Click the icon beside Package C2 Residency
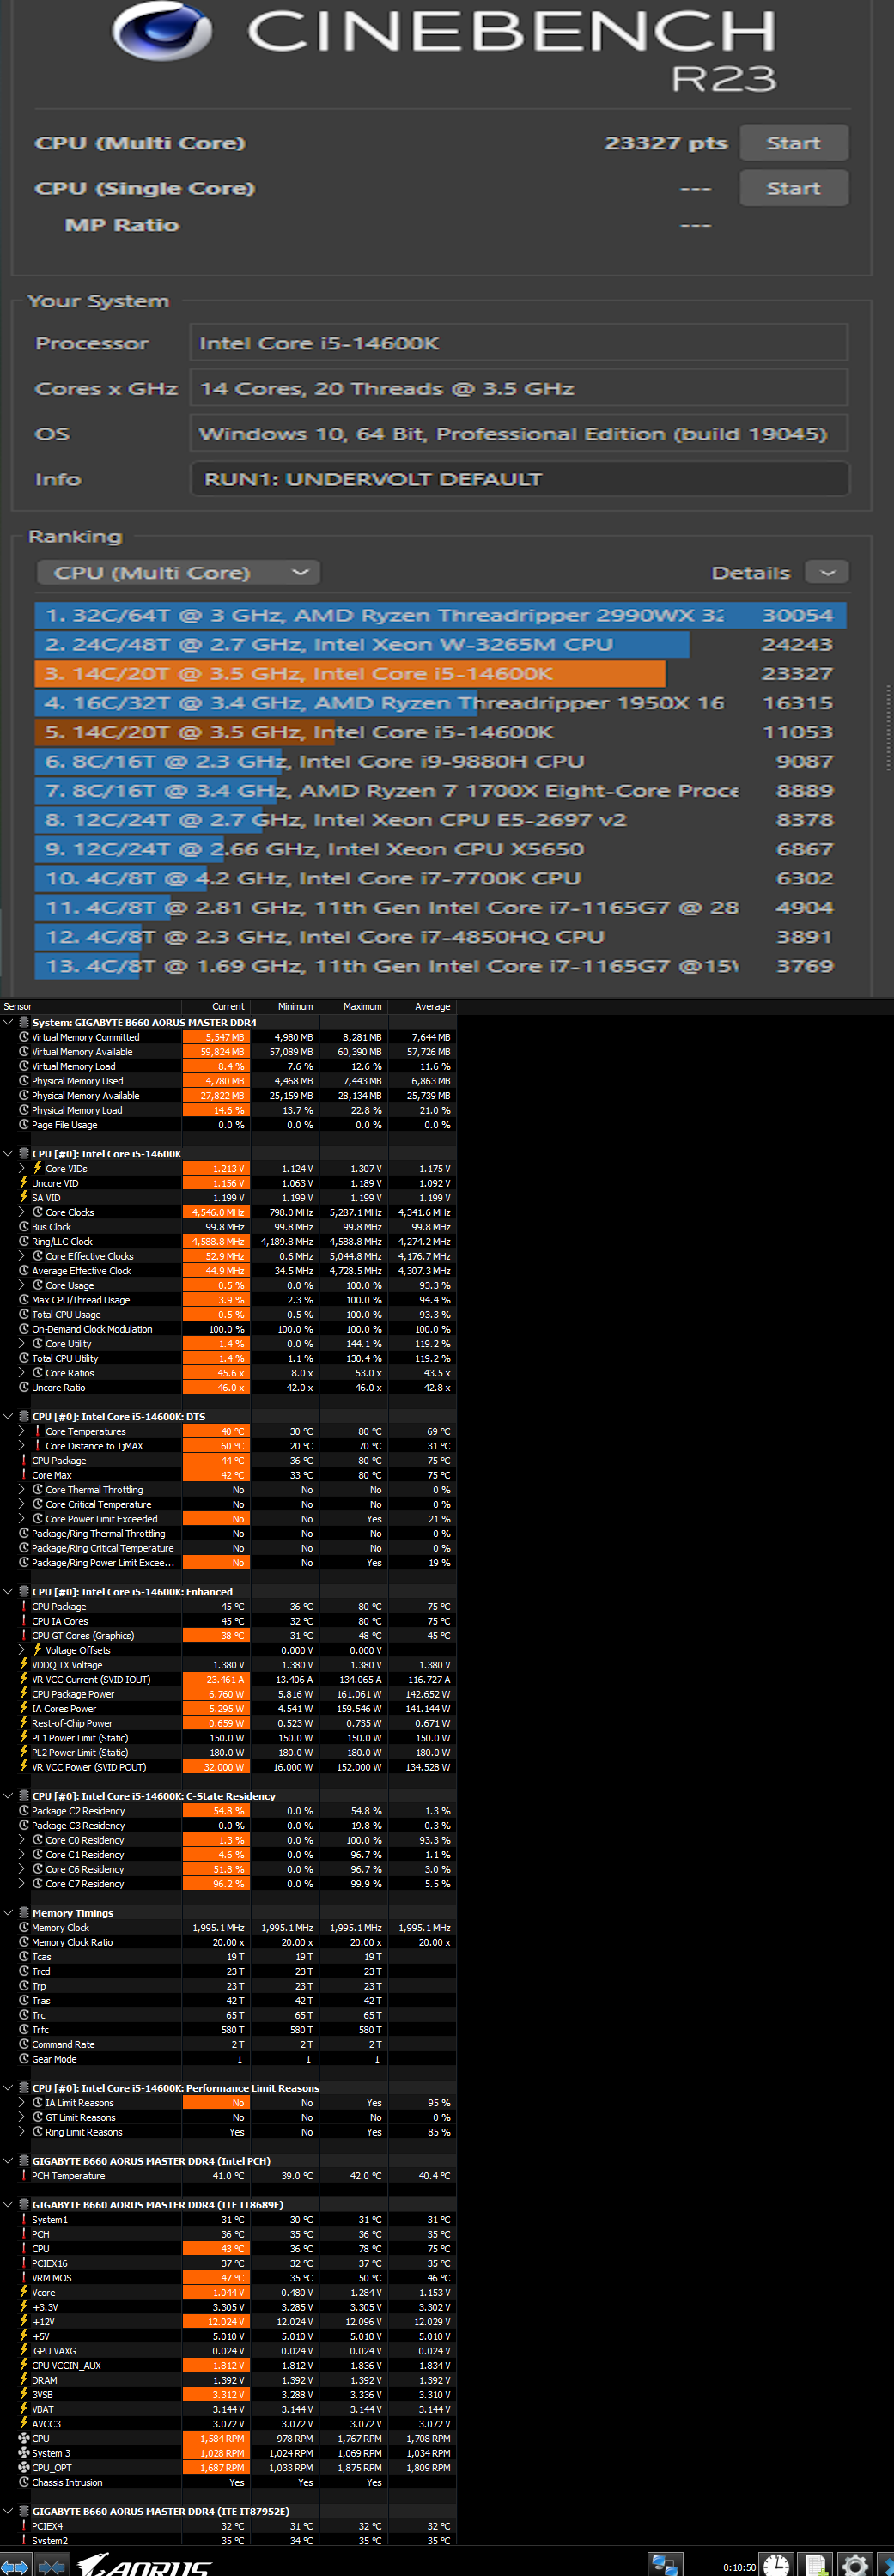 click(x=24, y=1811)
